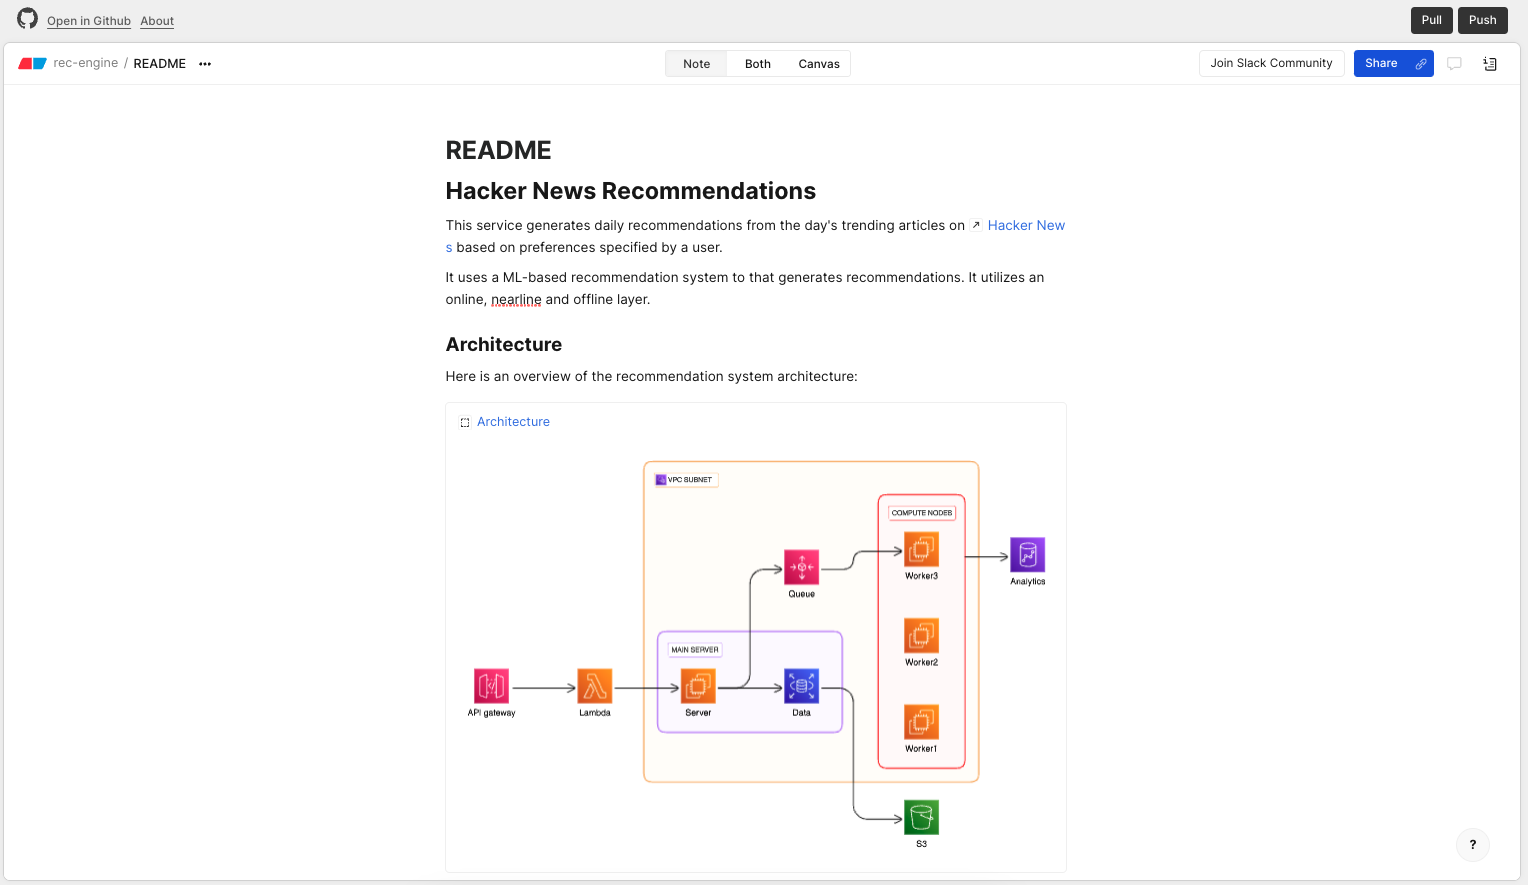Open the help question mark button
Screen dimensions: 1528x885
click(1473, 845)
